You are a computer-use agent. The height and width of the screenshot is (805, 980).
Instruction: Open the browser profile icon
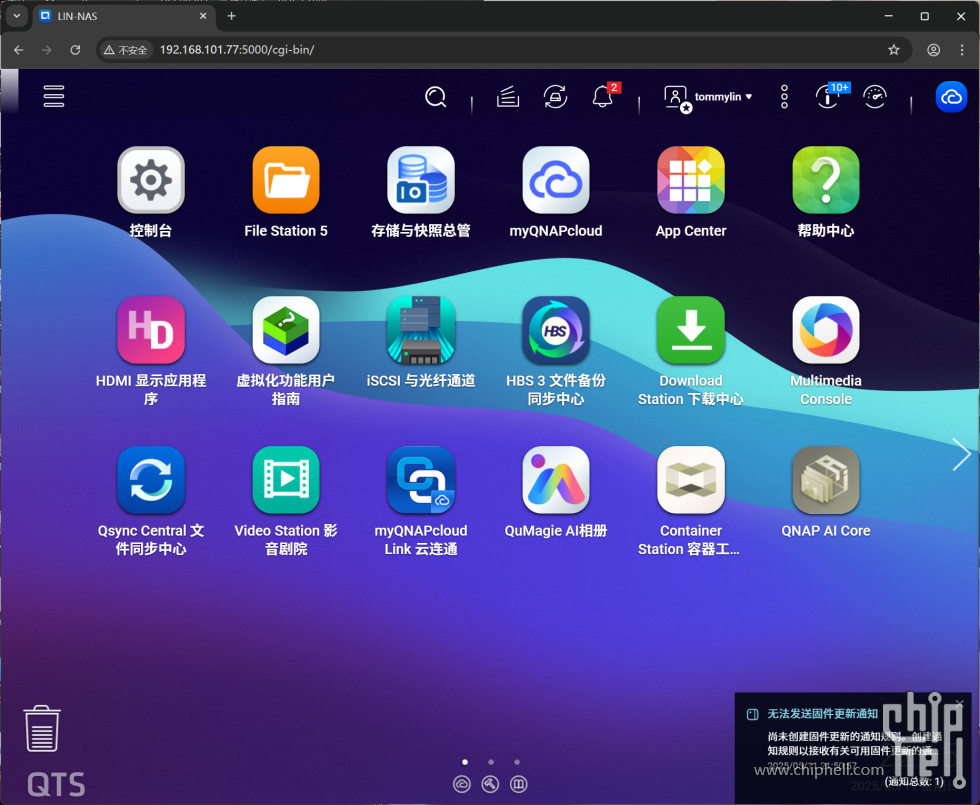coord(933,50)
